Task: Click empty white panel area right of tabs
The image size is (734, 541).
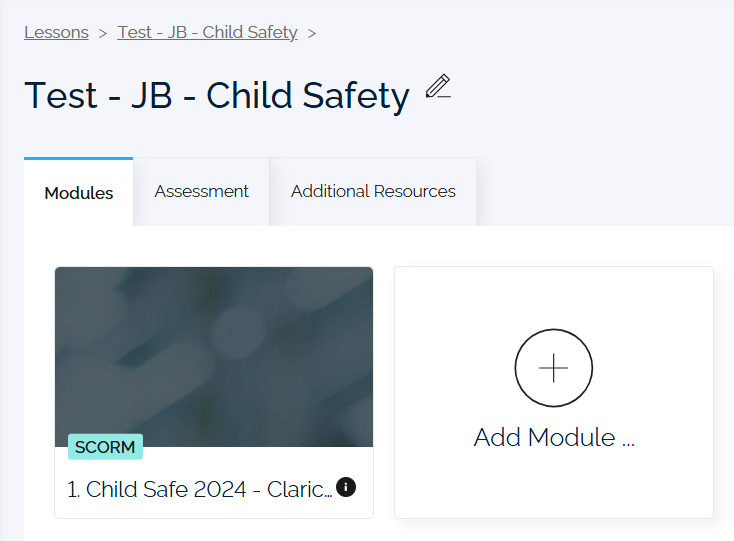Action: pos(604,192)
